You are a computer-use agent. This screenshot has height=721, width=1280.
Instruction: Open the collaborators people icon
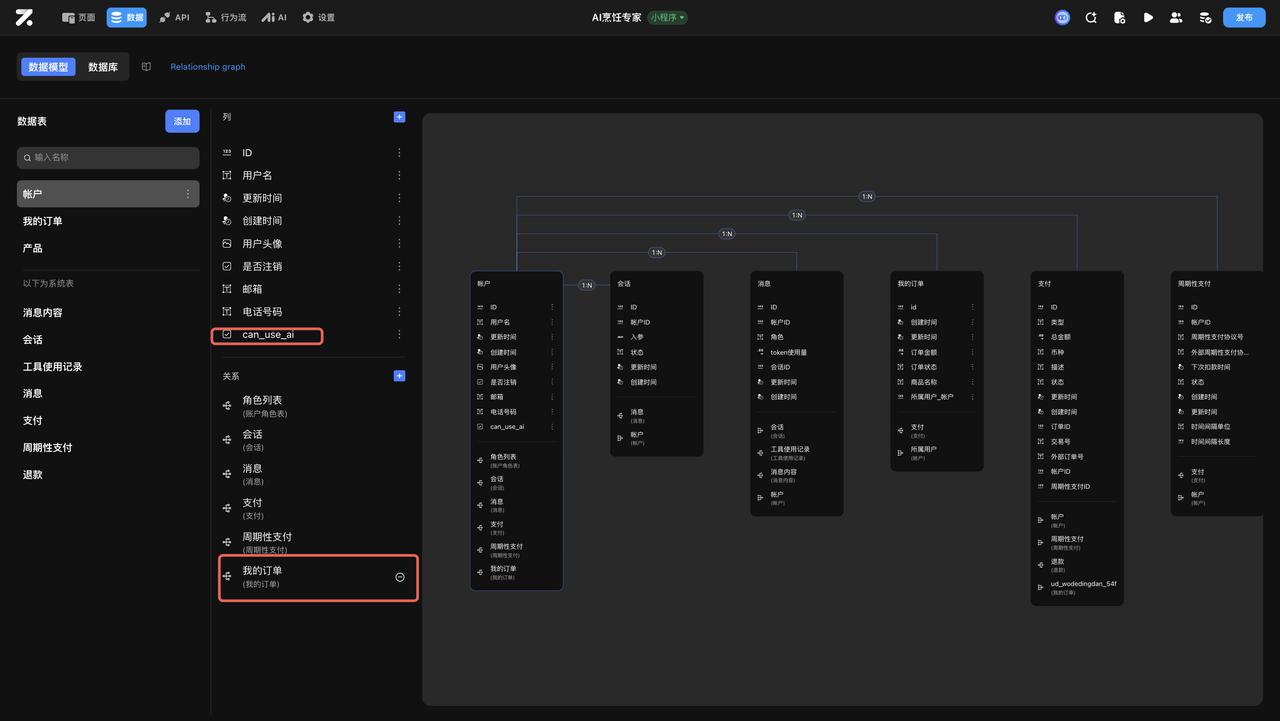tap(1176, 17)
